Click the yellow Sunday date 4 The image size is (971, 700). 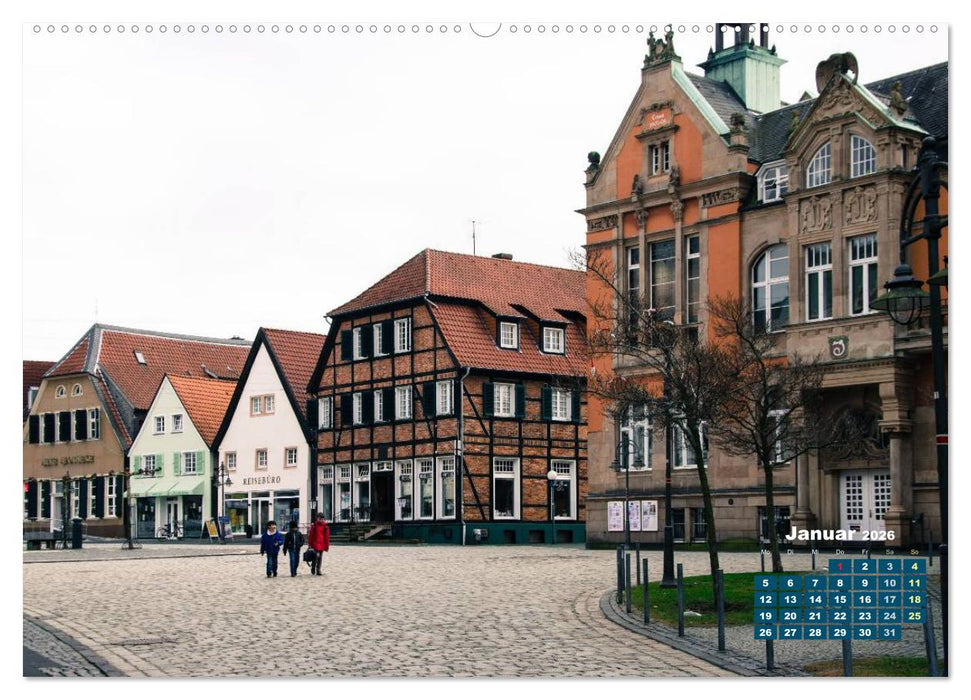pyautogui.click(x=914, y=566)
